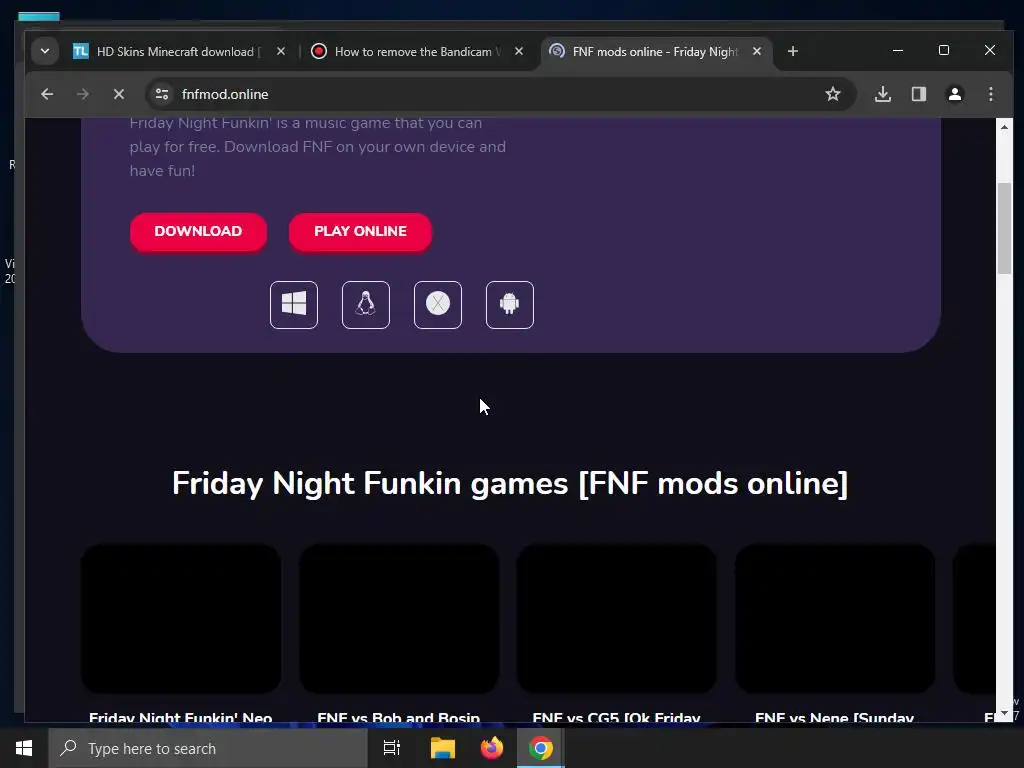Click the page scrollbar up arrow
The image size is (1024, 768).
(1004, 127)
